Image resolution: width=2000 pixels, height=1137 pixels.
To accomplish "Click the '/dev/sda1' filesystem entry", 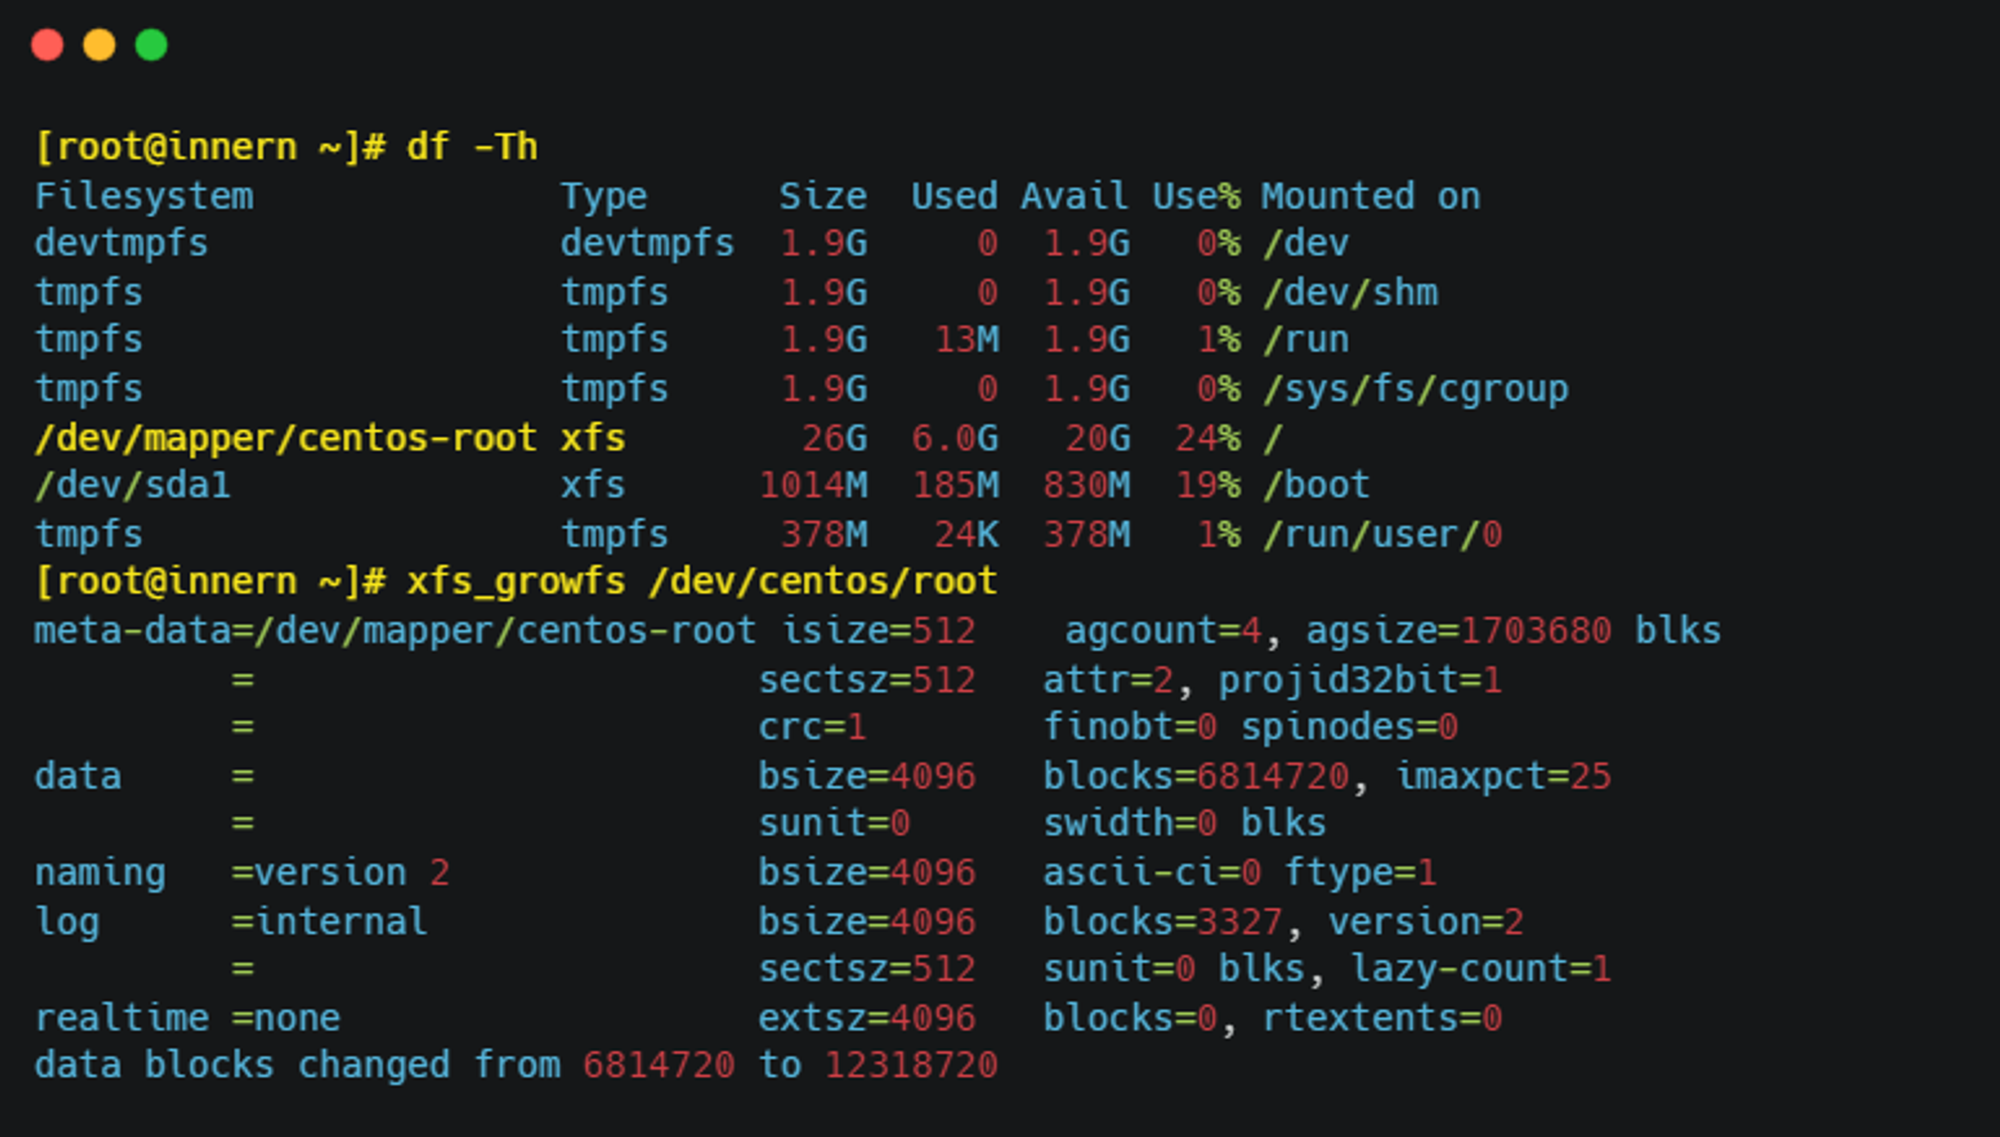I will tap(133, 486).
